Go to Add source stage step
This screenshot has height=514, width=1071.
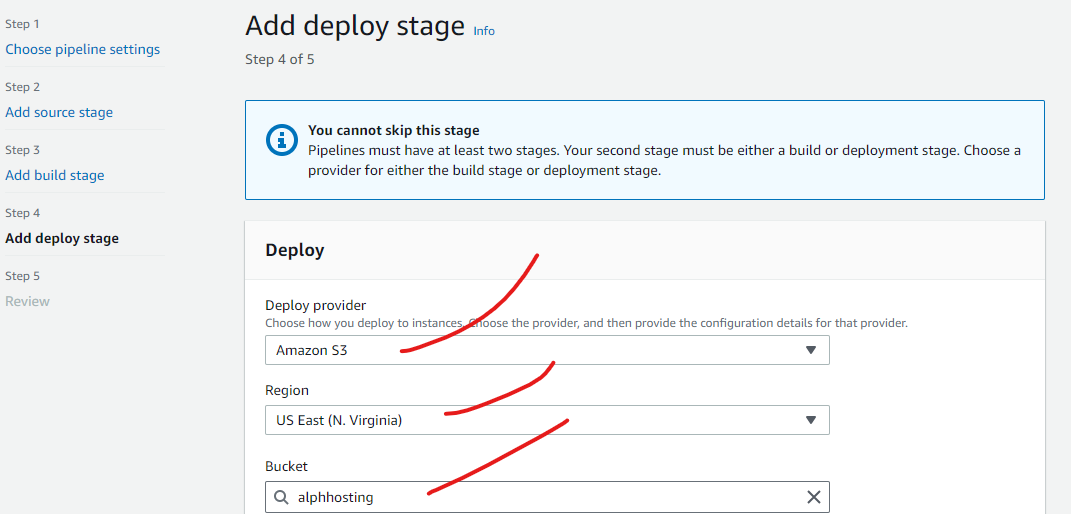(x=59, y=112)
